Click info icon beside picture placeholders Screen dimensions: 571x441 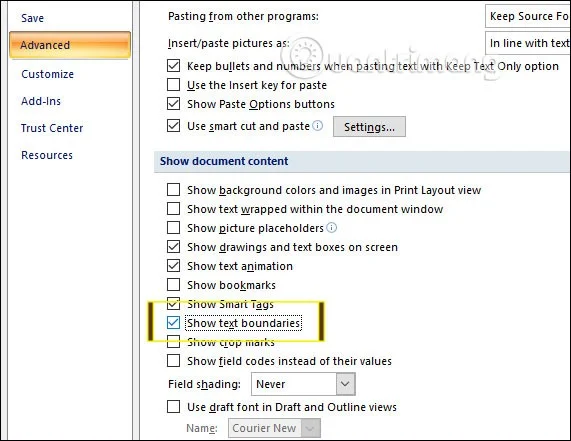[x=331, y=228]
